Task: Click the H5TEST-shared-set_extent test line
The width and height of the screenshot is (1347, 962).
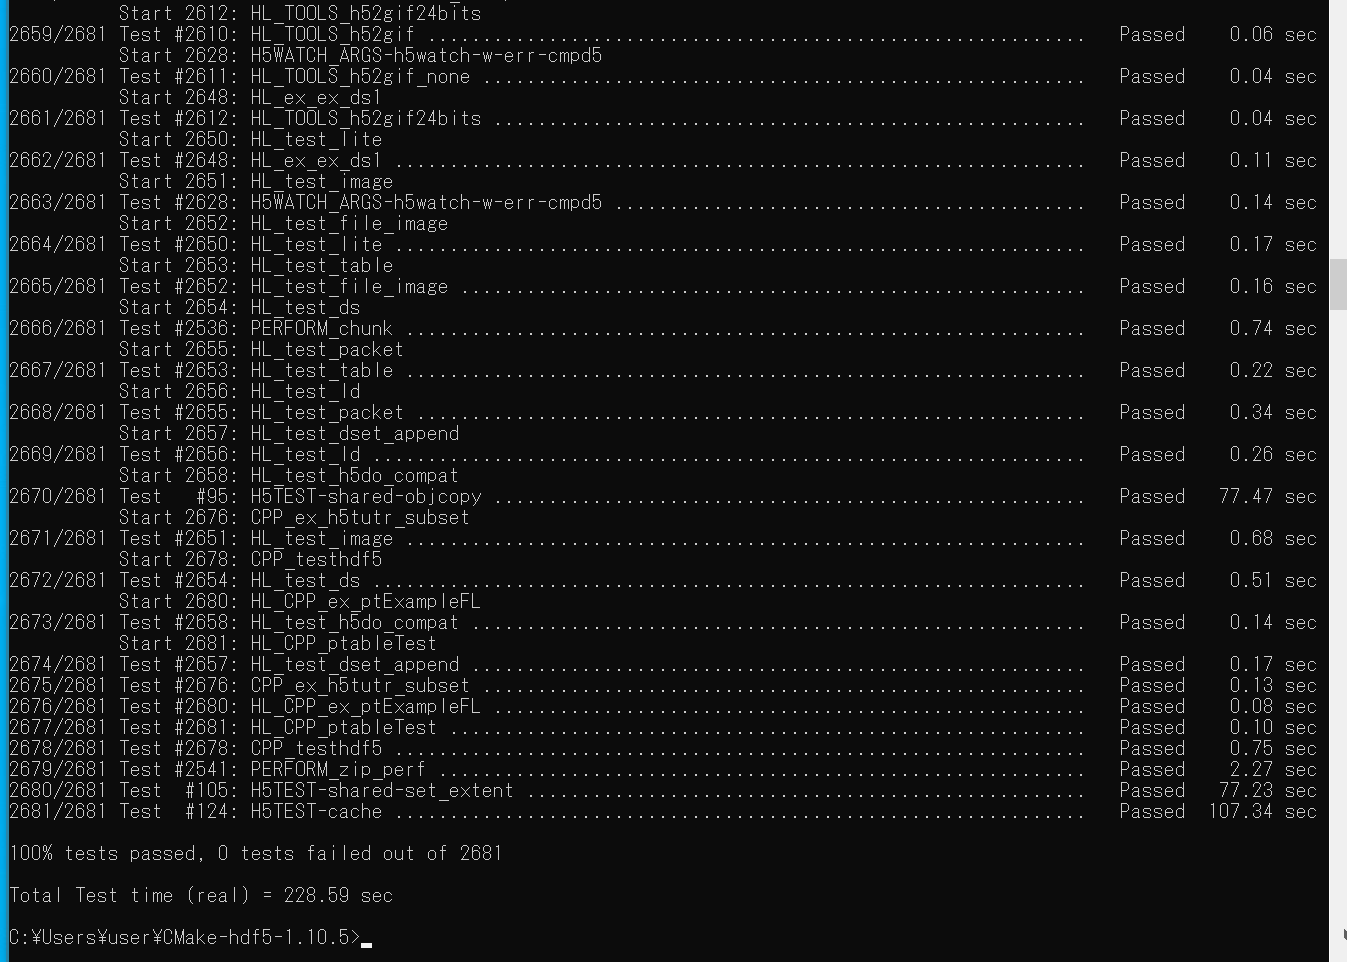Action: [x=663, y=790]
